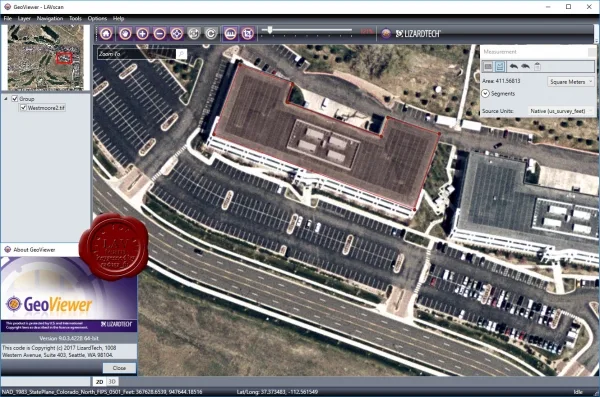Collapse the Group tree node arrow
This screenshot has width=600, height=397.
click(x=6, y=99)
